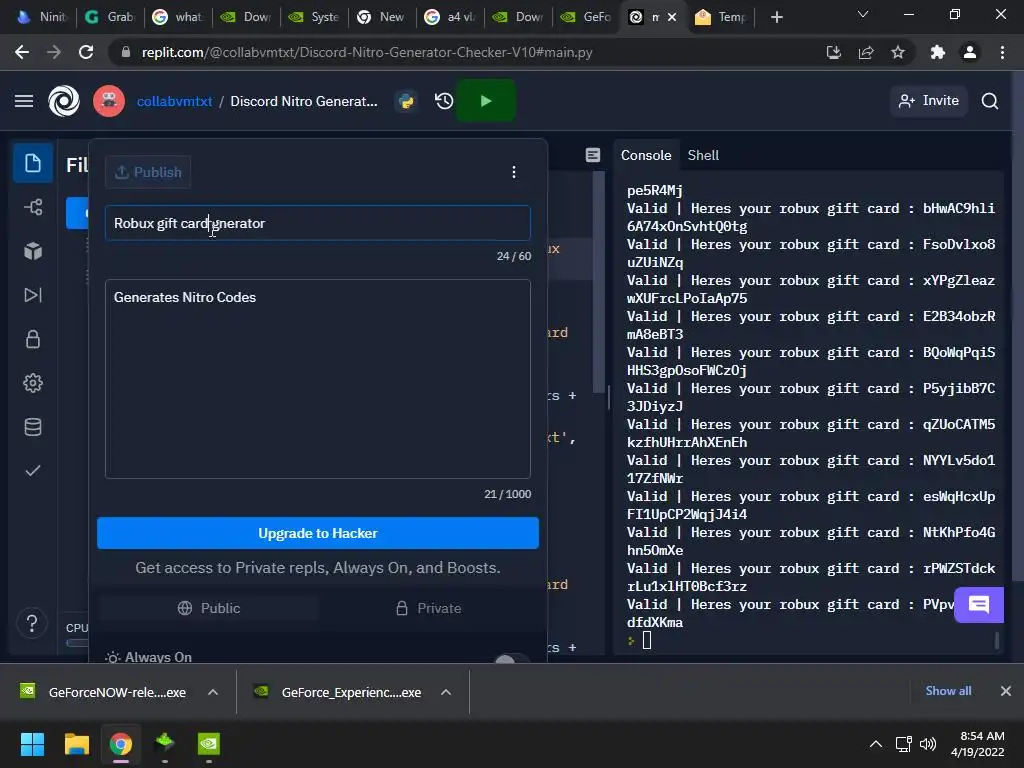Image resolution: width=1024 pixels, height=768 pixels.
Task: Click the markdown panel icon beside the Console
Action: (593, 155)
